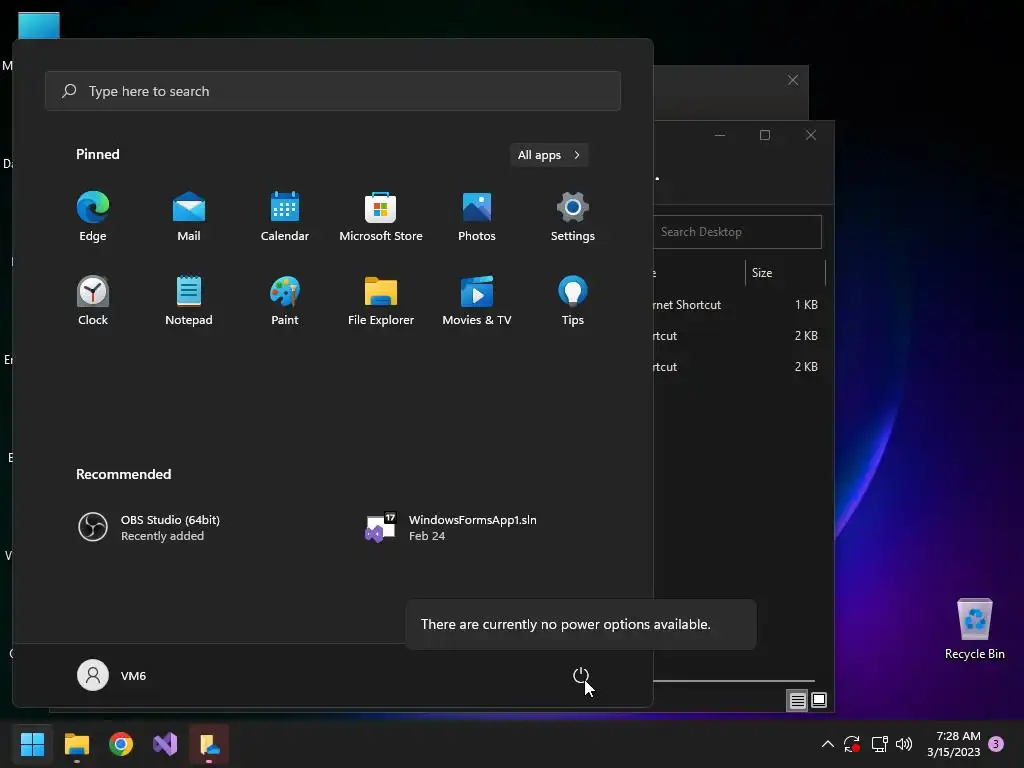Open the VM6 user account menu
Image resolution: width=1024 pixels, height=768 pixels.
tap(112, 675)
